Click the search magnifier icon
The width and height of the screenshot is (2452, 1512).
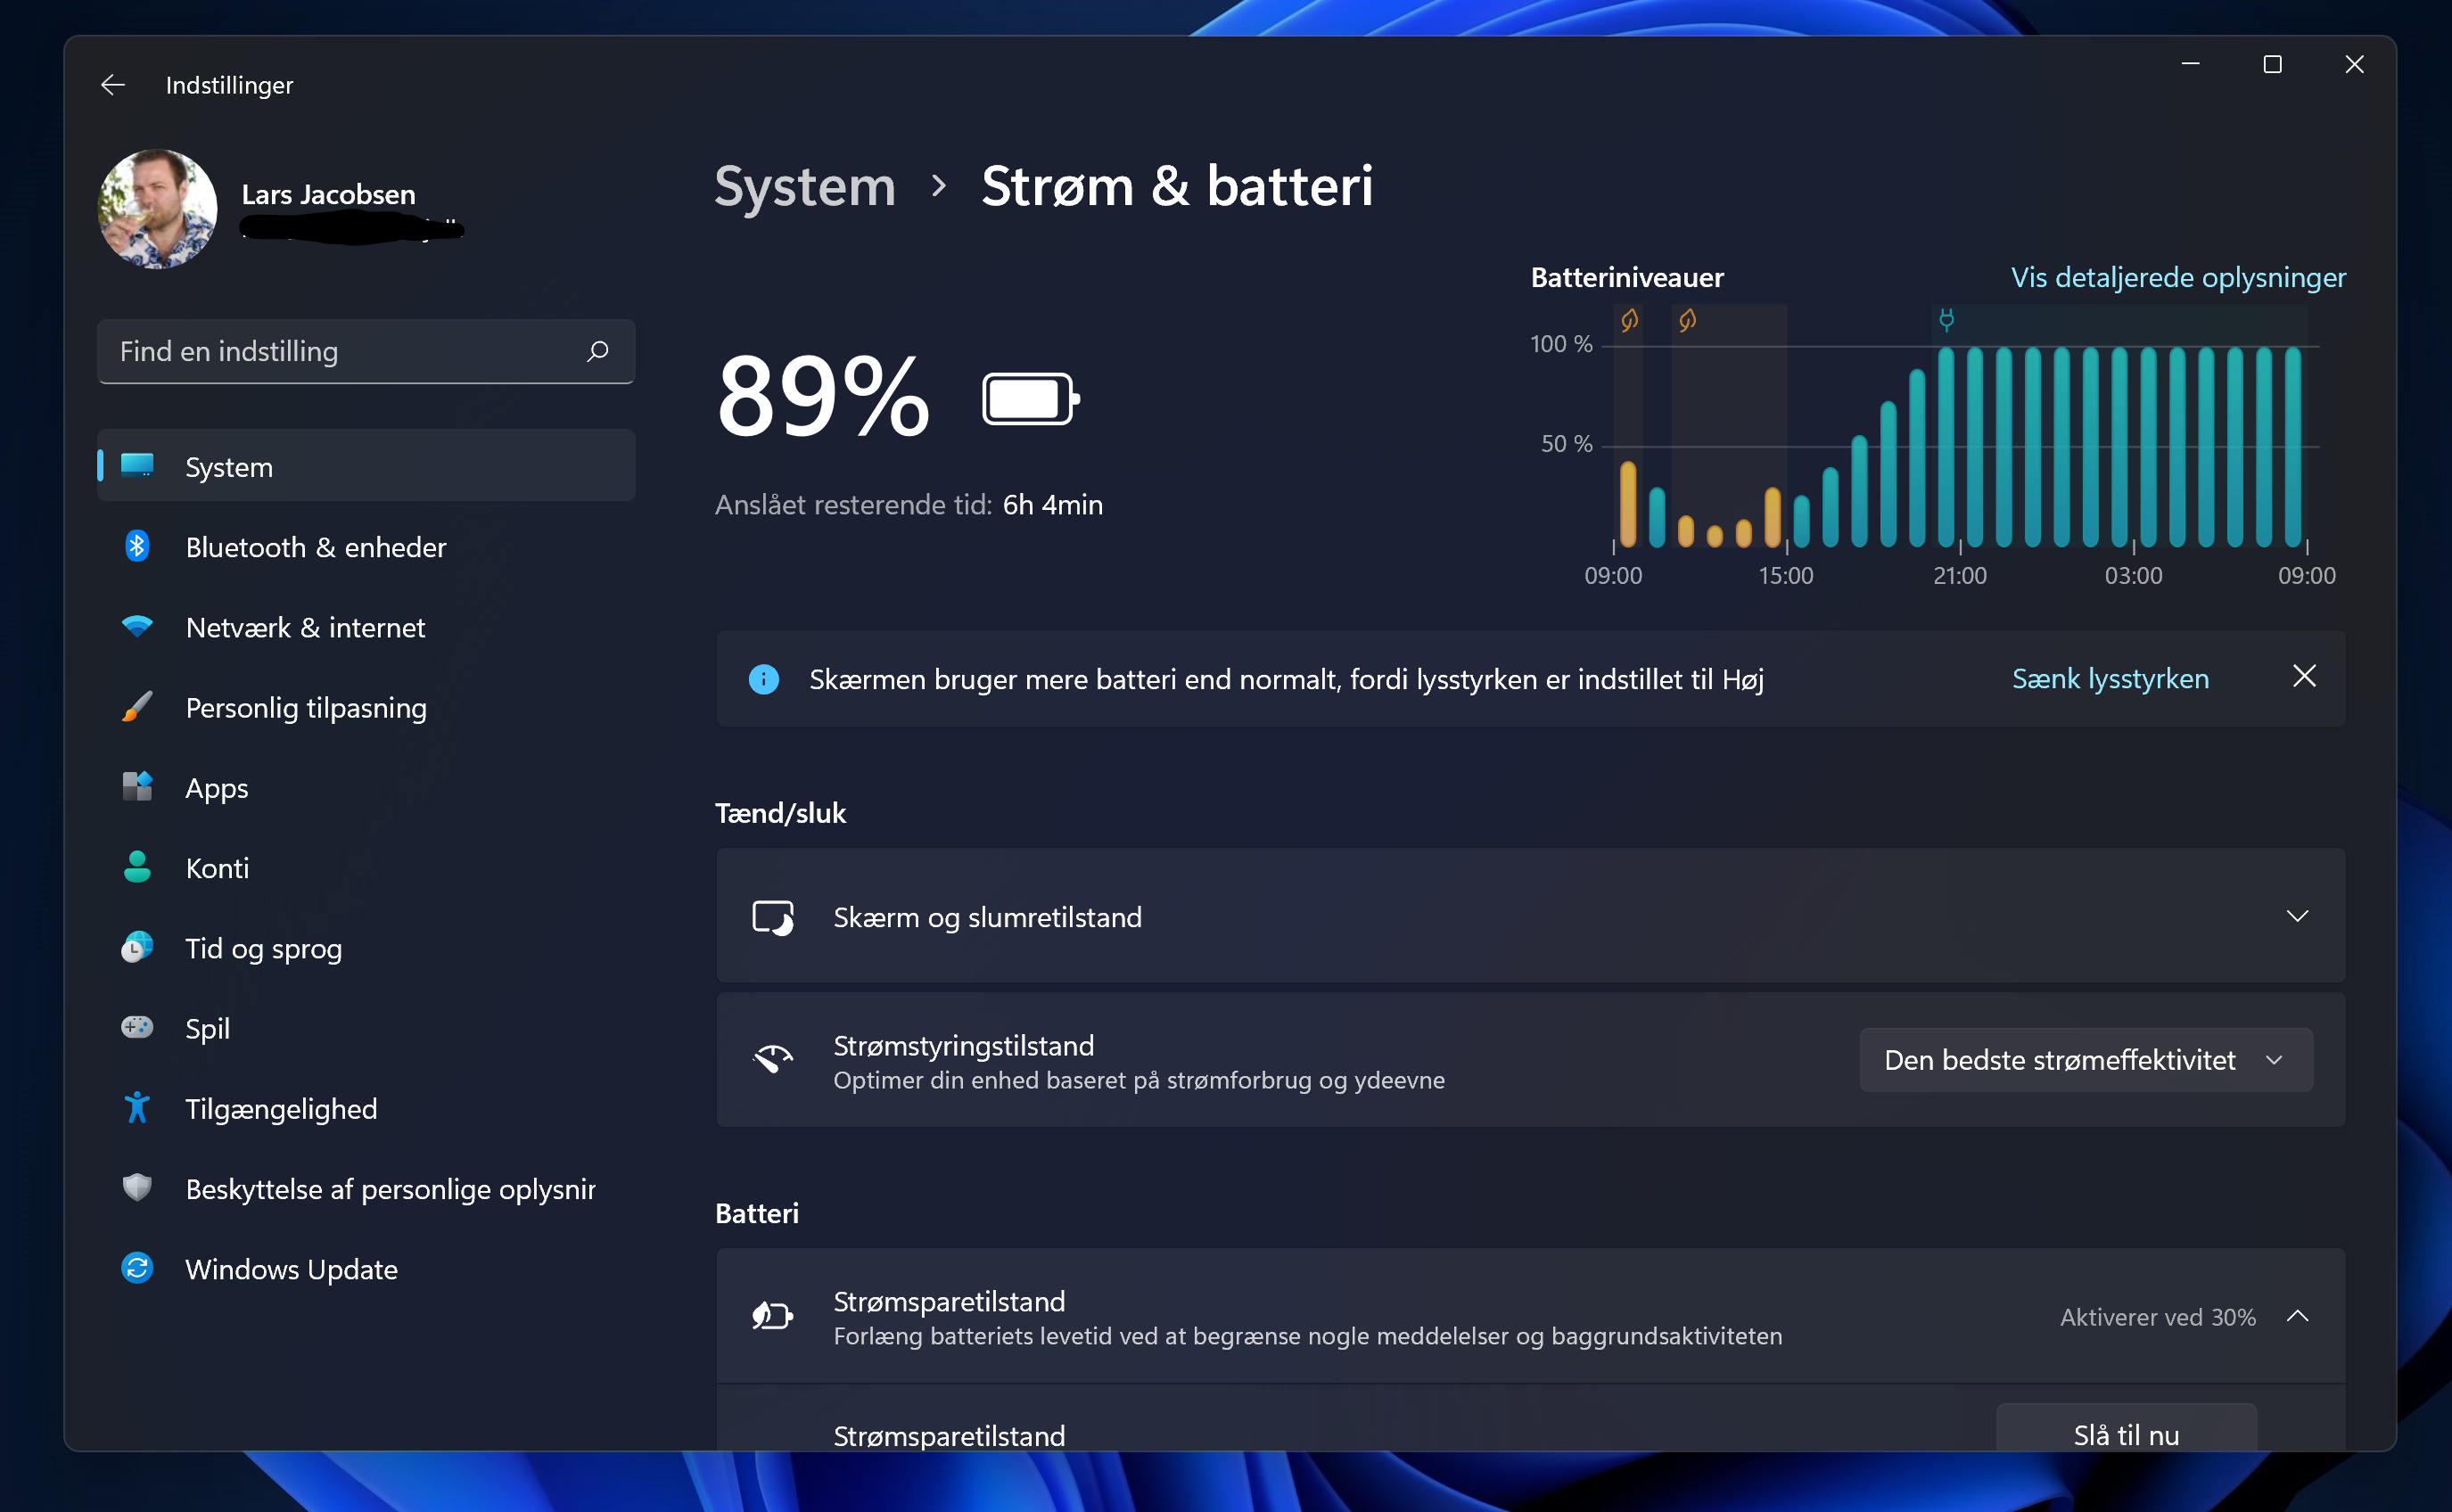[x=598, y=351]
